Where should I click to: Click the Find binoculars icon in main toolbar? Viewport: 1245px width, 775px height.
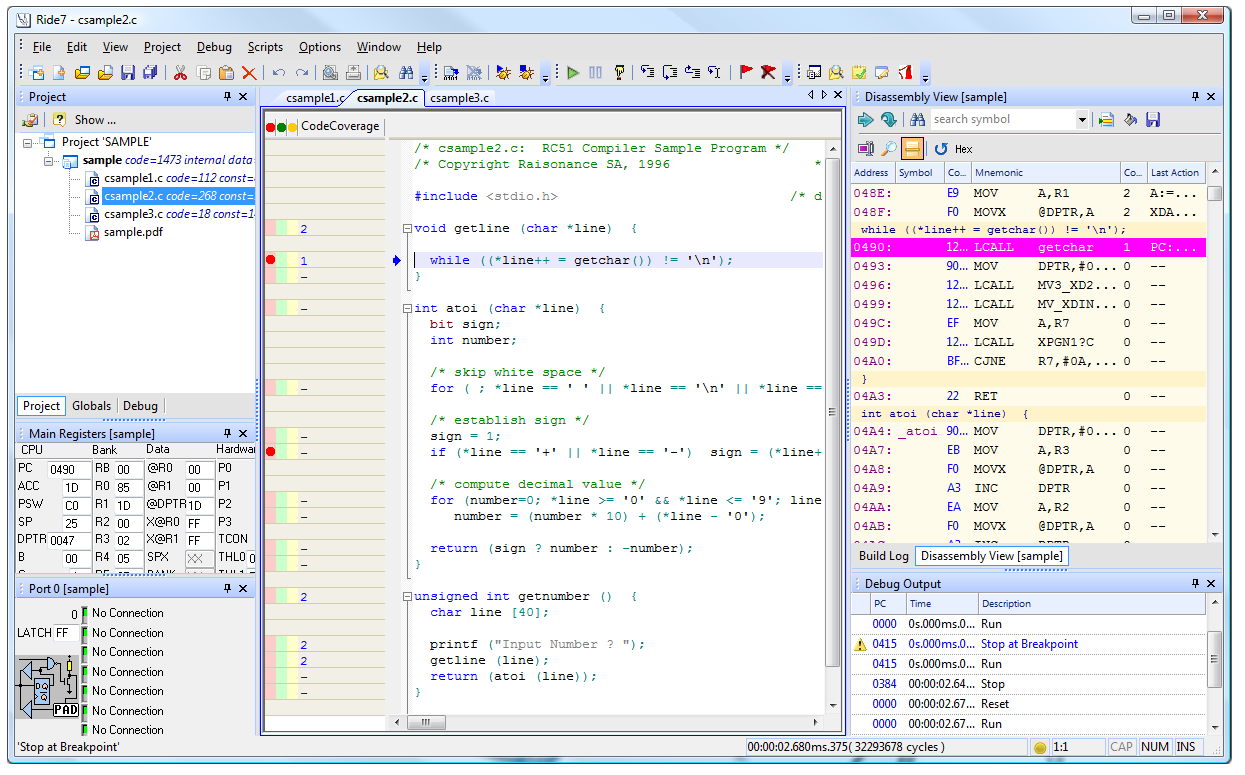coord(406,72)
